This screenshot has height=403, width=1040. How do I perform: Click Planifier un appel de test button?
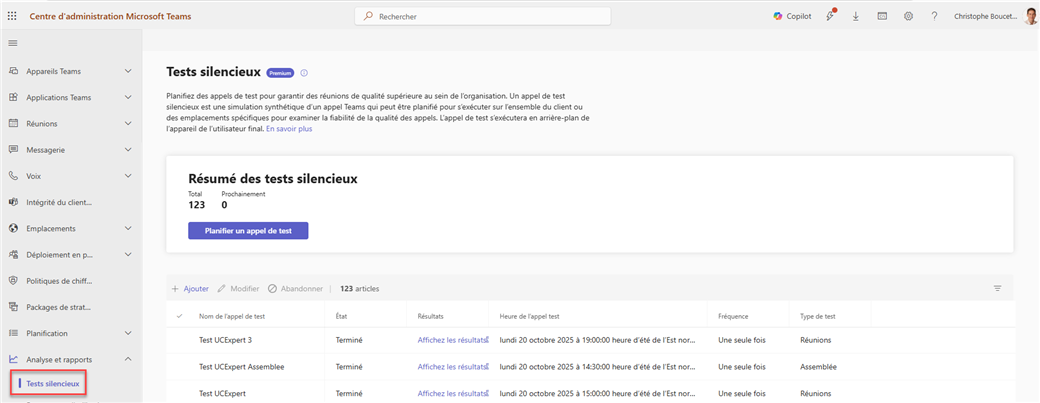tap(248, 231)
